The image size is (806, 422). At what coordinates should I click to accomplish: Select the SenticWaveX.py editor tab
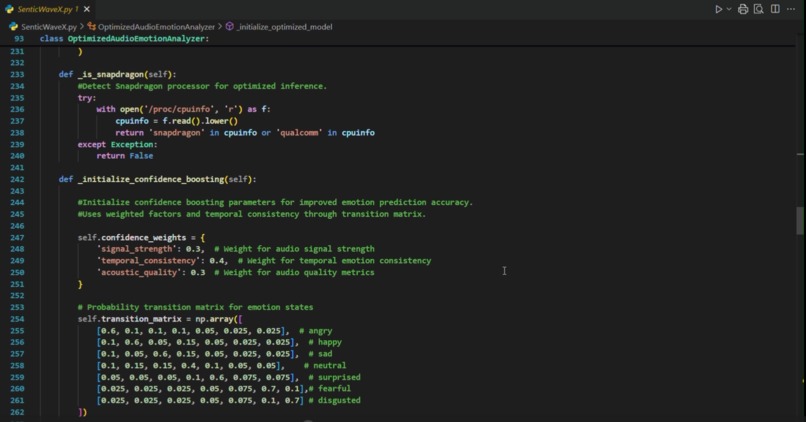47,9
